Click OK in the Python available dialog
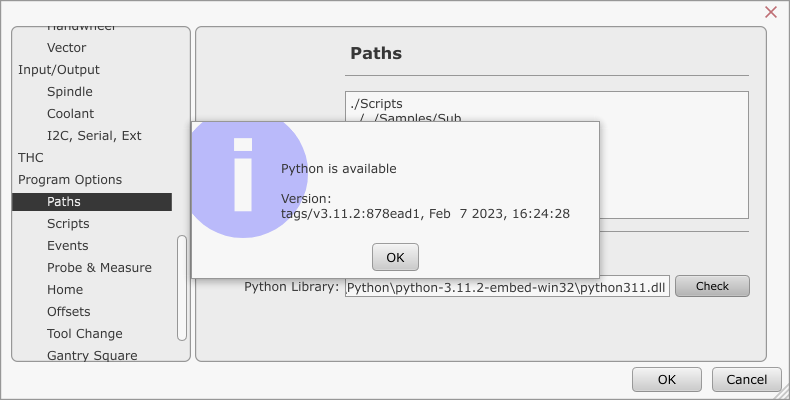The height and width of the screenshot is (400, 790). (395, 257)
